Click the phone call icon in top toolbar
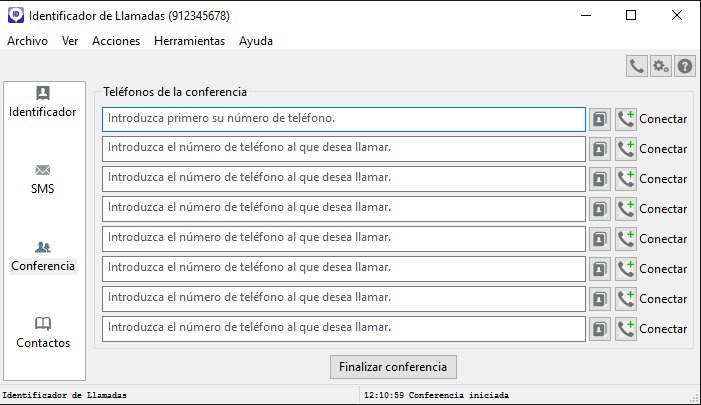This screenshot has height=405, width=701. 637,66
